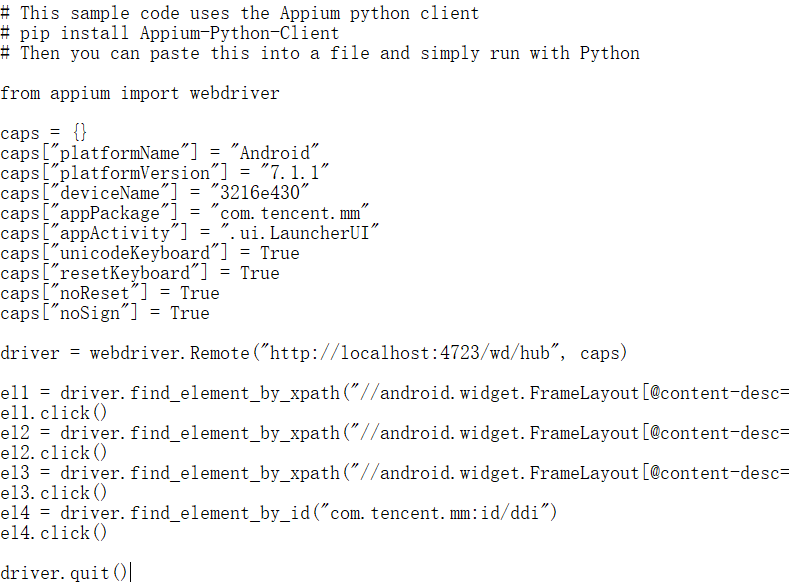Image resolution: width=789 pixels, height=585 pixels.
Task: Click the word 'webdriver' in the import line
Action: coord(234,93)
